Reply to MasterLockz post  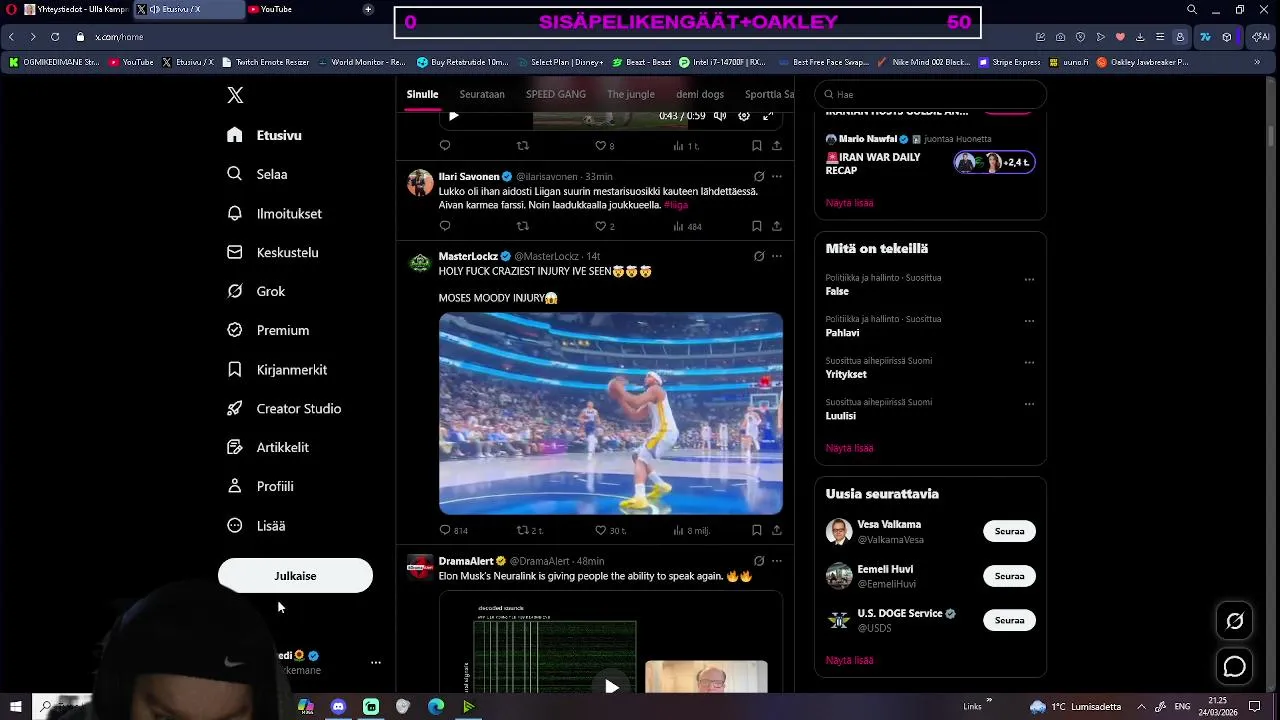point(445,530)
